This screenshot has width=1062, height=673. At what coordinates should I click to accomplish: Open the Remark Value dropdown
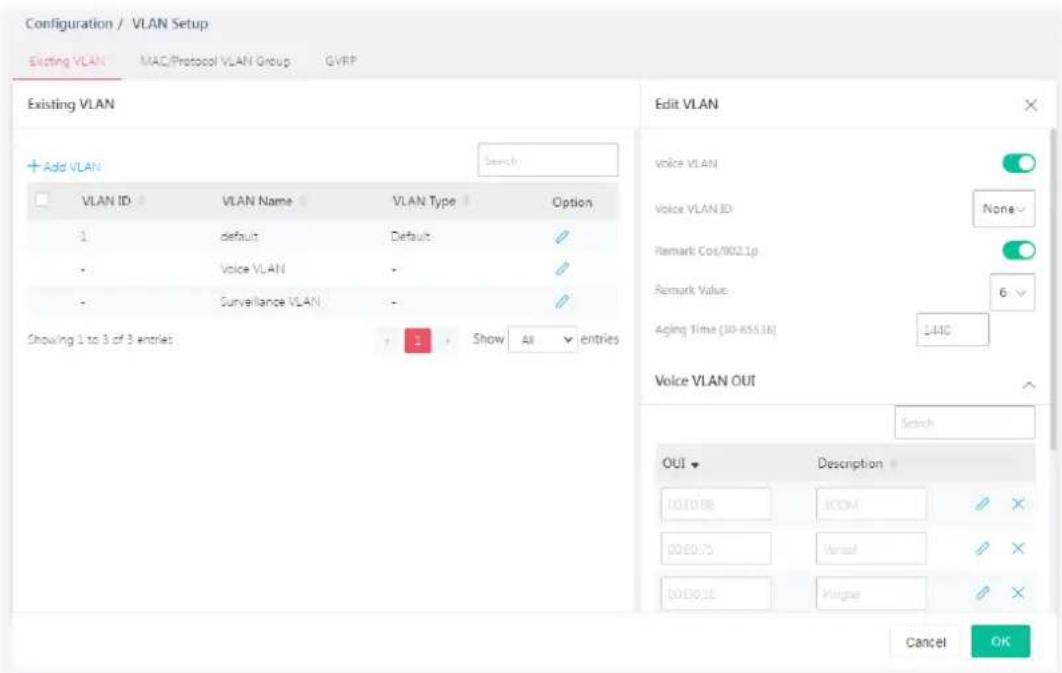1012,292
